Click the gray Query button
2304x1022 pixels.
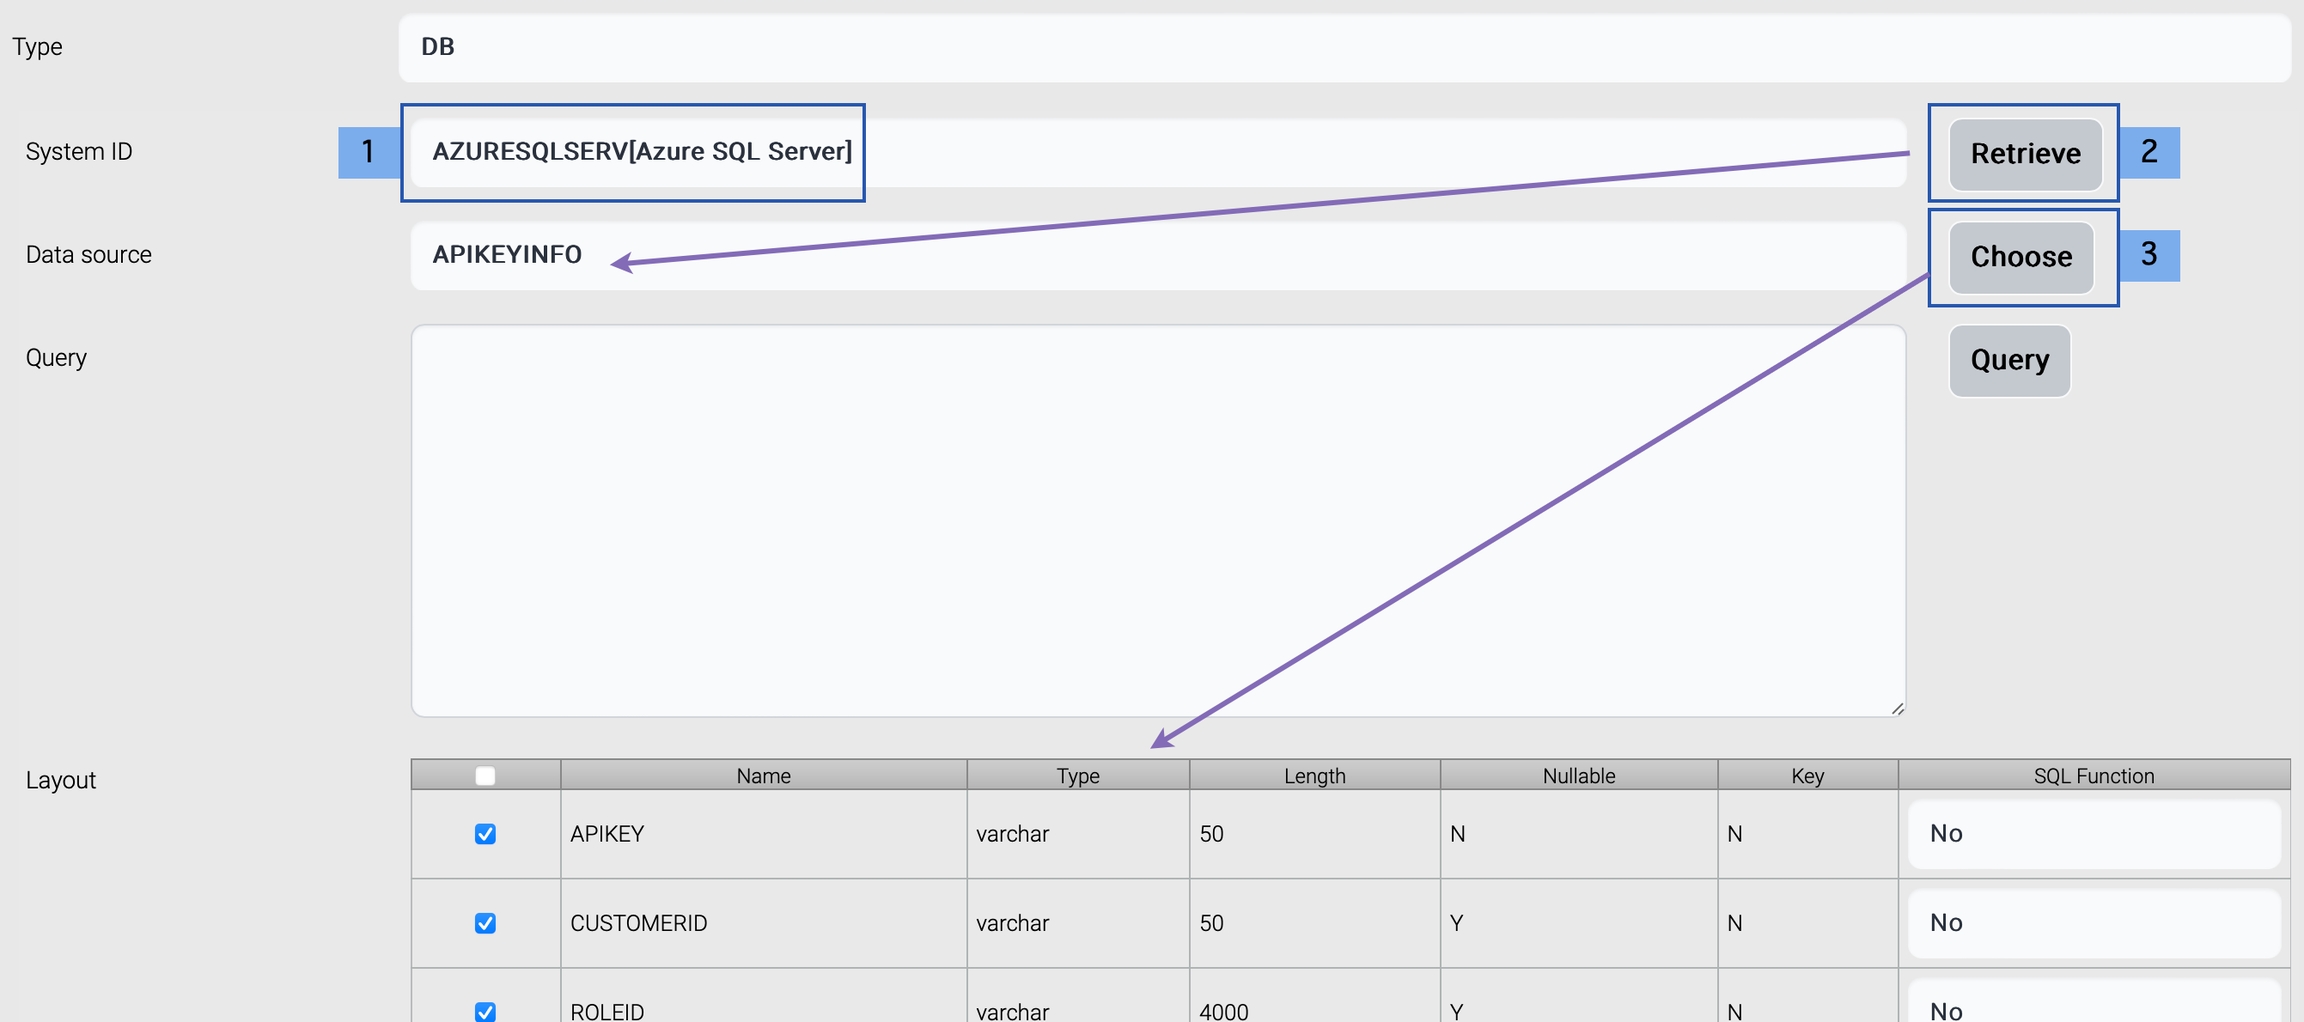pyautogui.click(x=2009, y=360)
